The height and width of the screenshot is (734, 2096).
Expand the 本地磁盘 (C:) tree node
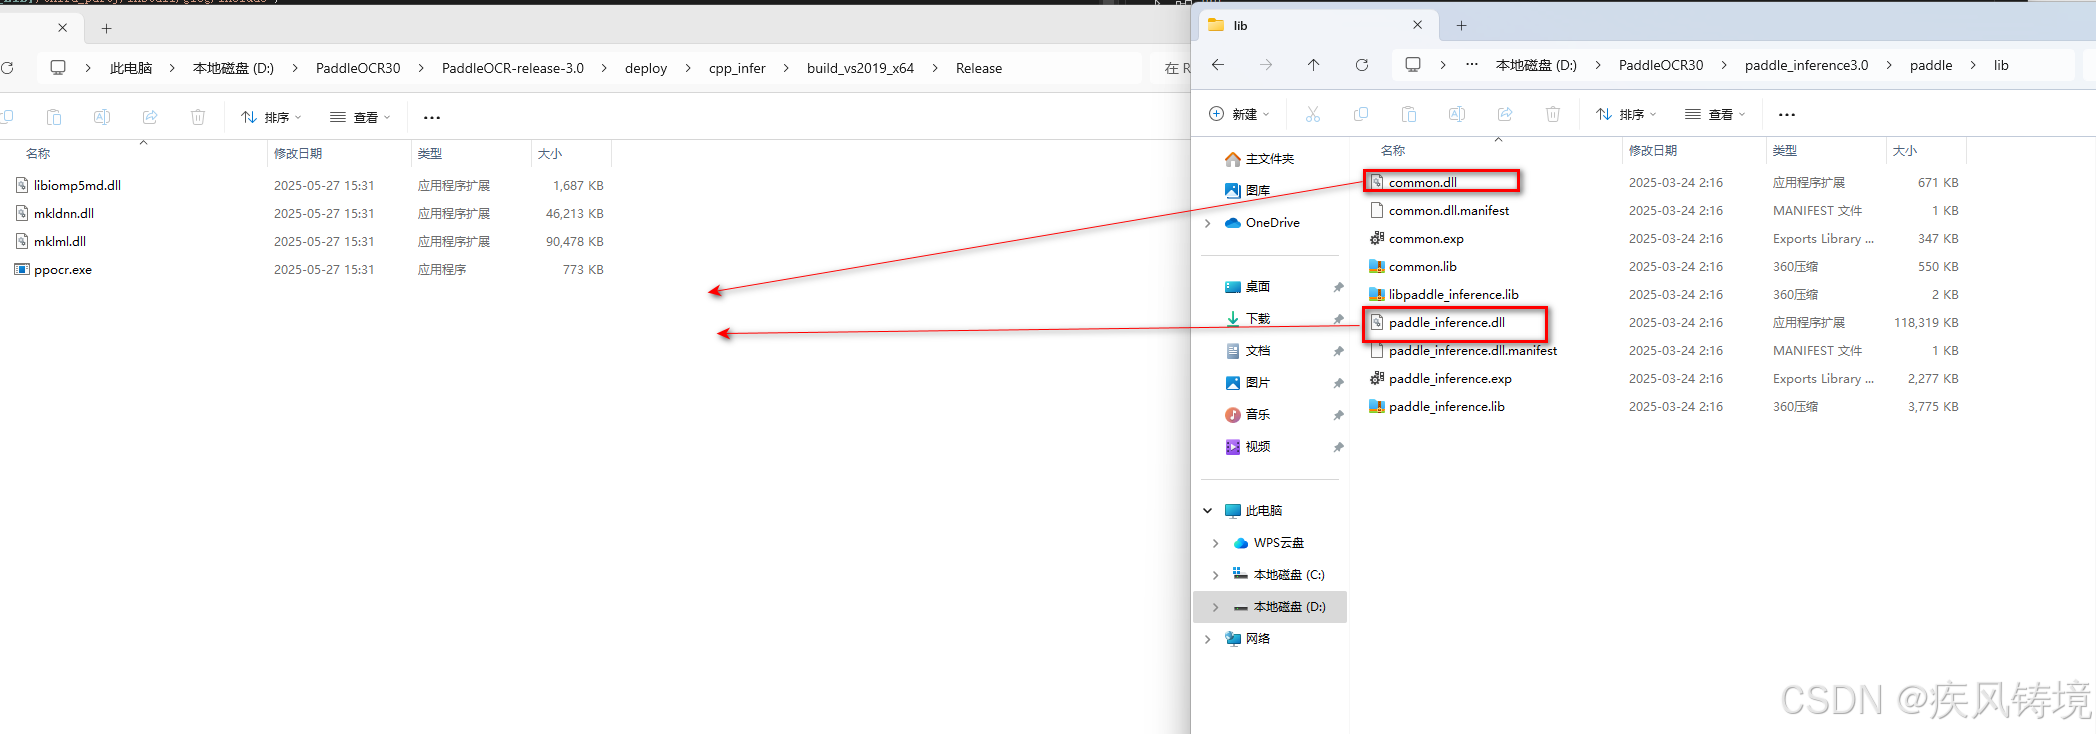pos(1216,575)
